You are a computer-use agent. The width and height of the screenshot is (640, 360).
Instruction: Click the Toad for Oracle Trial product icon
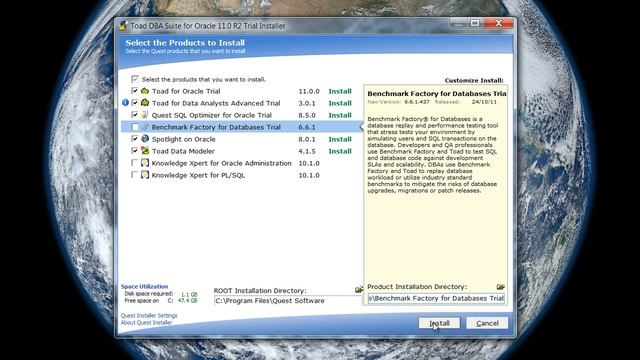145,91
